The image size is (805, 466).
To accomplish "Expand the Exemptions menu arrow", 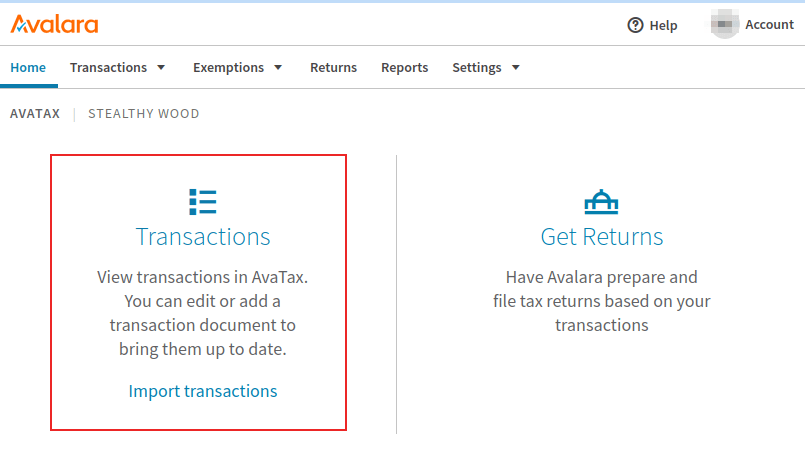I will (278, 68).
